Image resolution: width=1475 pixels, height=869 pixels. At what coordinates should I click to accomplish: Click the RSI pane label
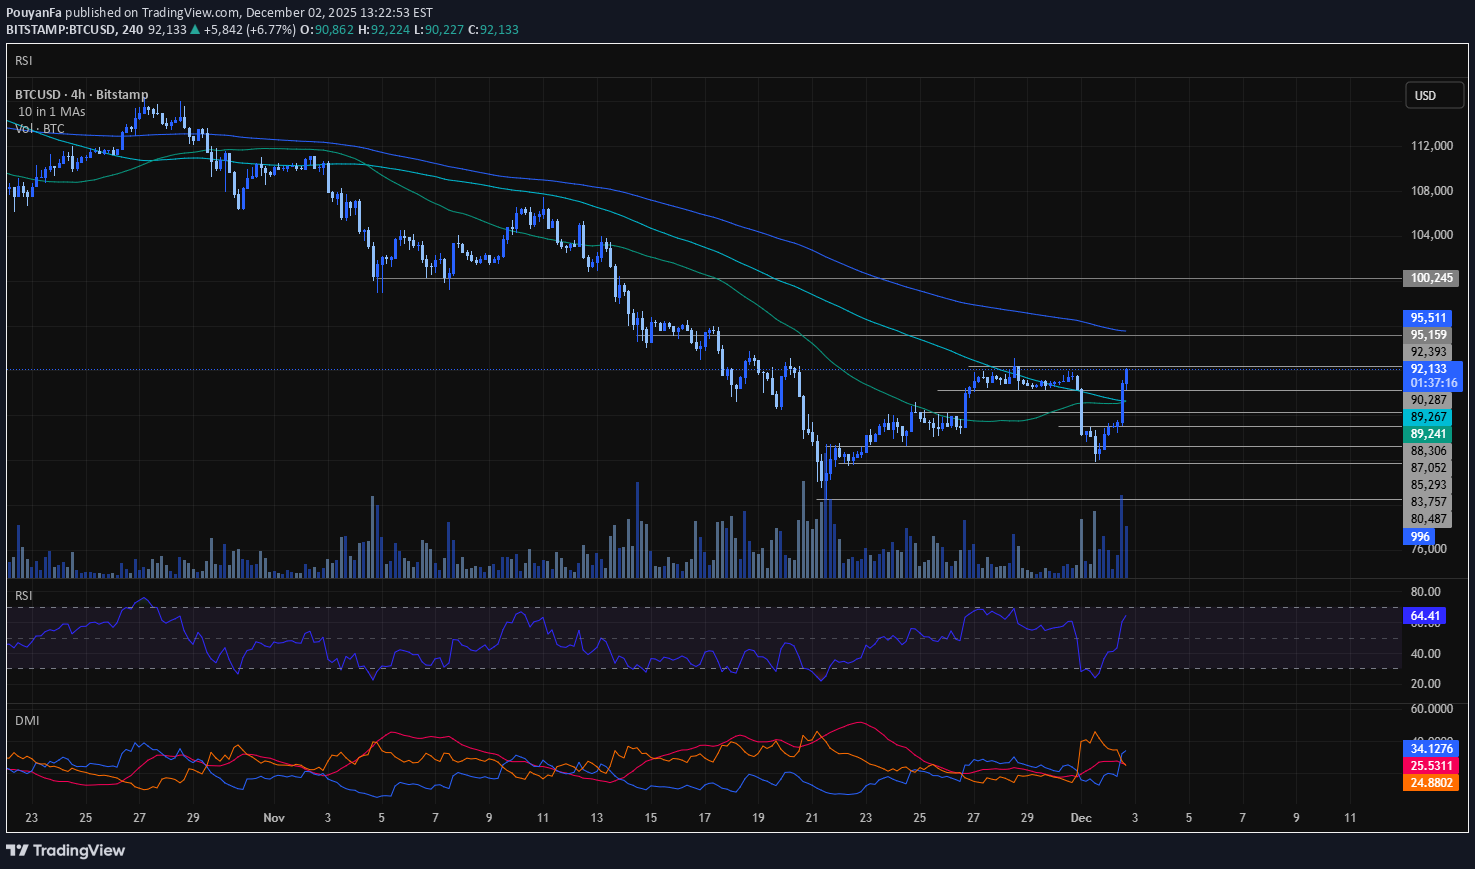pos(23,595)
